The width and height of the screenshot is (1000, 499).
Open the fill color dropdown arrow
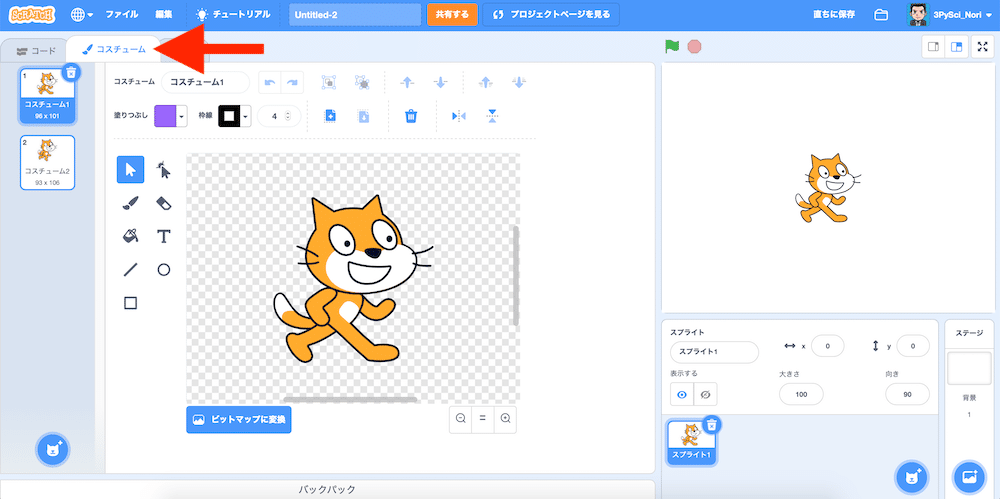[182, 117]
